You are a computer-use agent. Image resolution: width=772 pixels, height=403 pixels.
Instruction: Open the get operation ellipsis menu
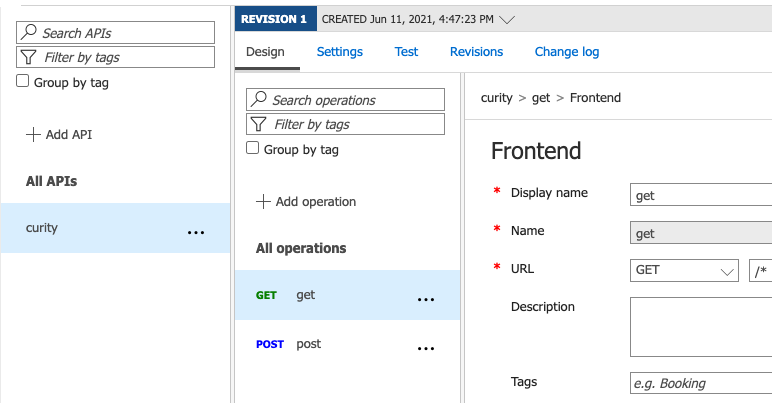(426, 299)
